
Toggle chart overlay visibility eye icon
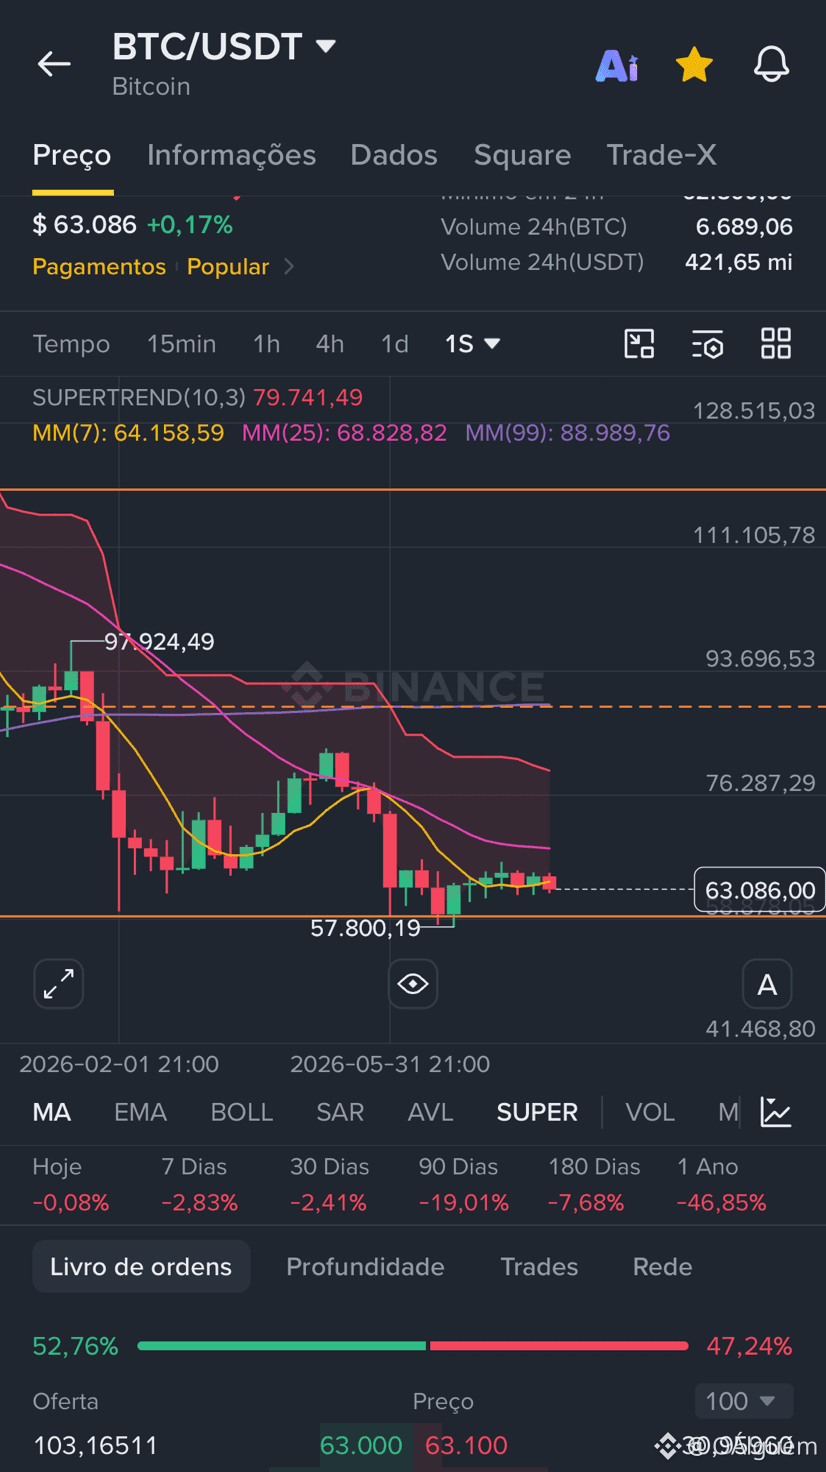(413, 984)
